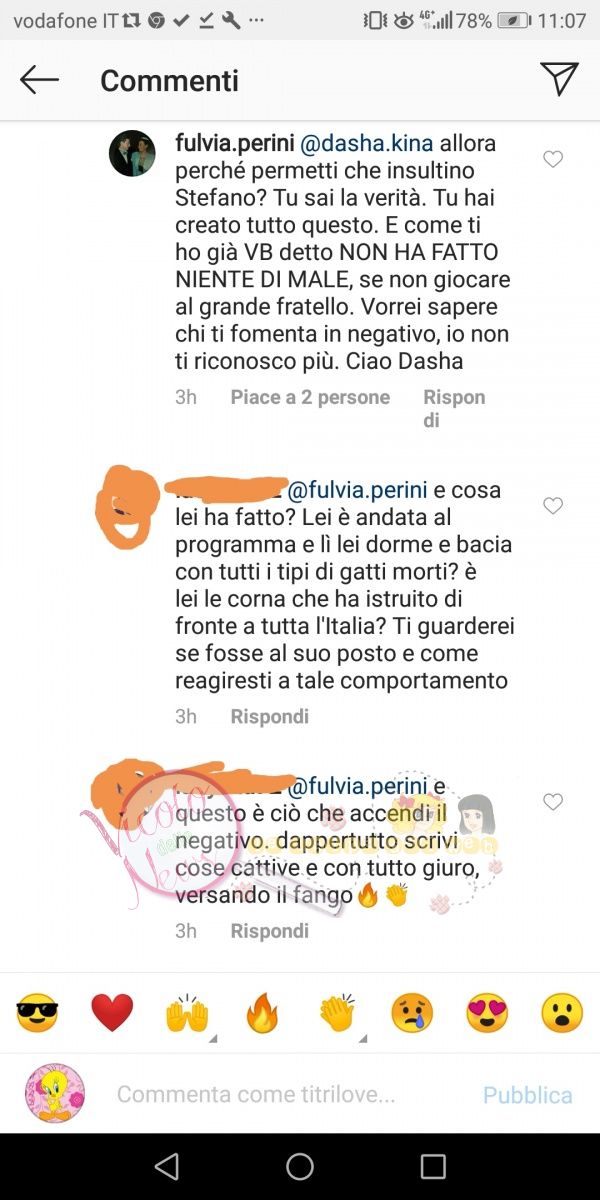Insert the red heart emoji
600x1200 pixels.
coord(112,1013)
